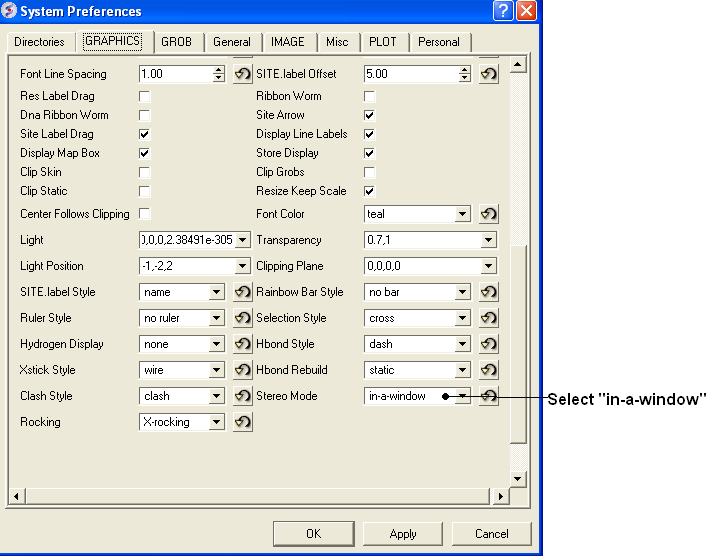Image resolution: width=716 pixels, height=556 pixels.
Task: Click the OK button
Action: (x=313, y=533)
